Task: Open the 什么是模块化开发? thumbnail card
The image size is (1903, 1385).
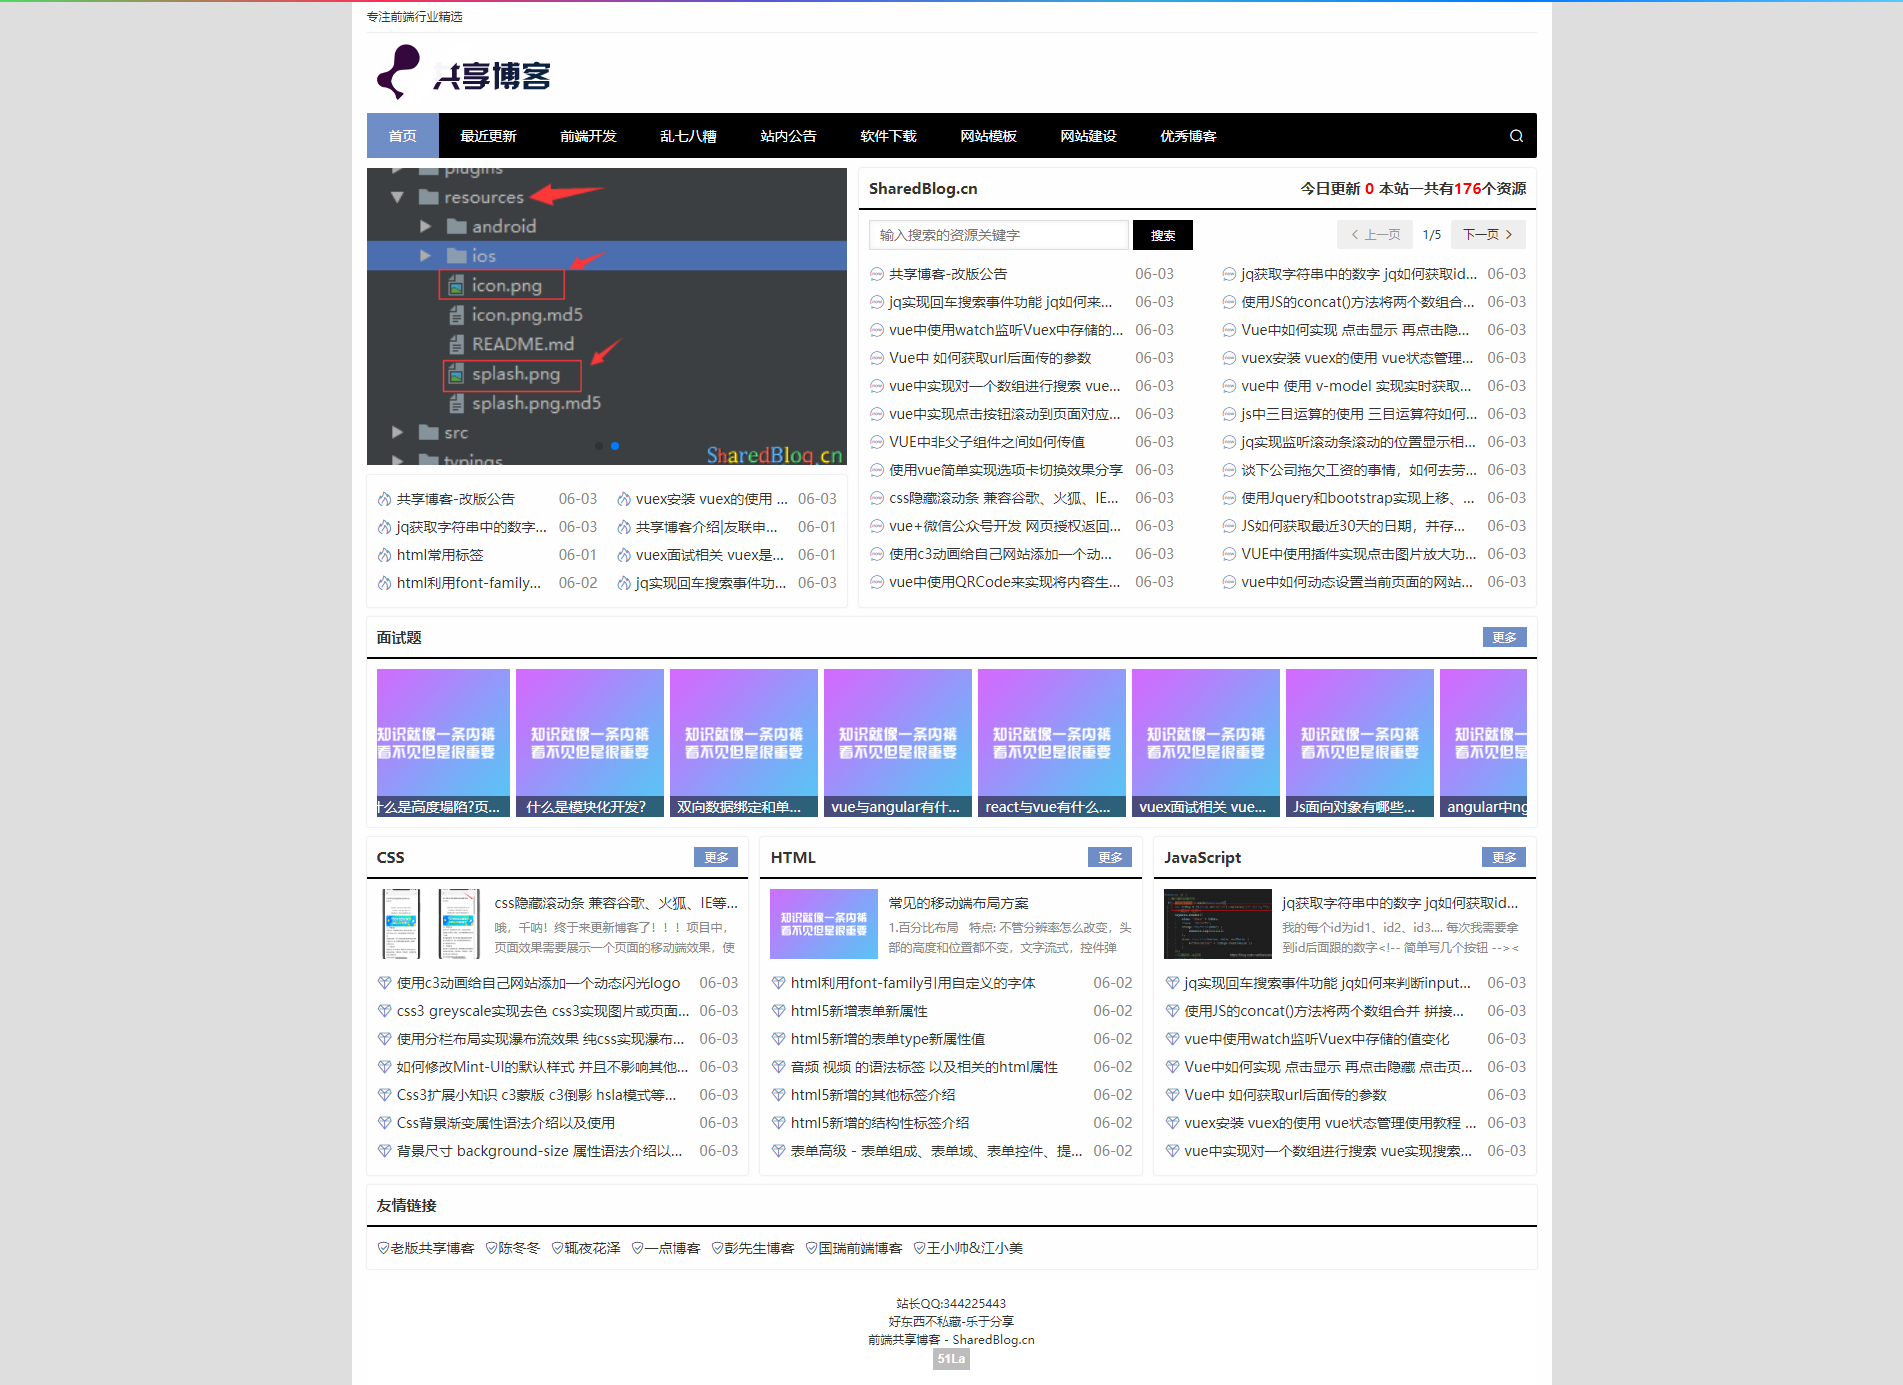Action: pos(590,743)
